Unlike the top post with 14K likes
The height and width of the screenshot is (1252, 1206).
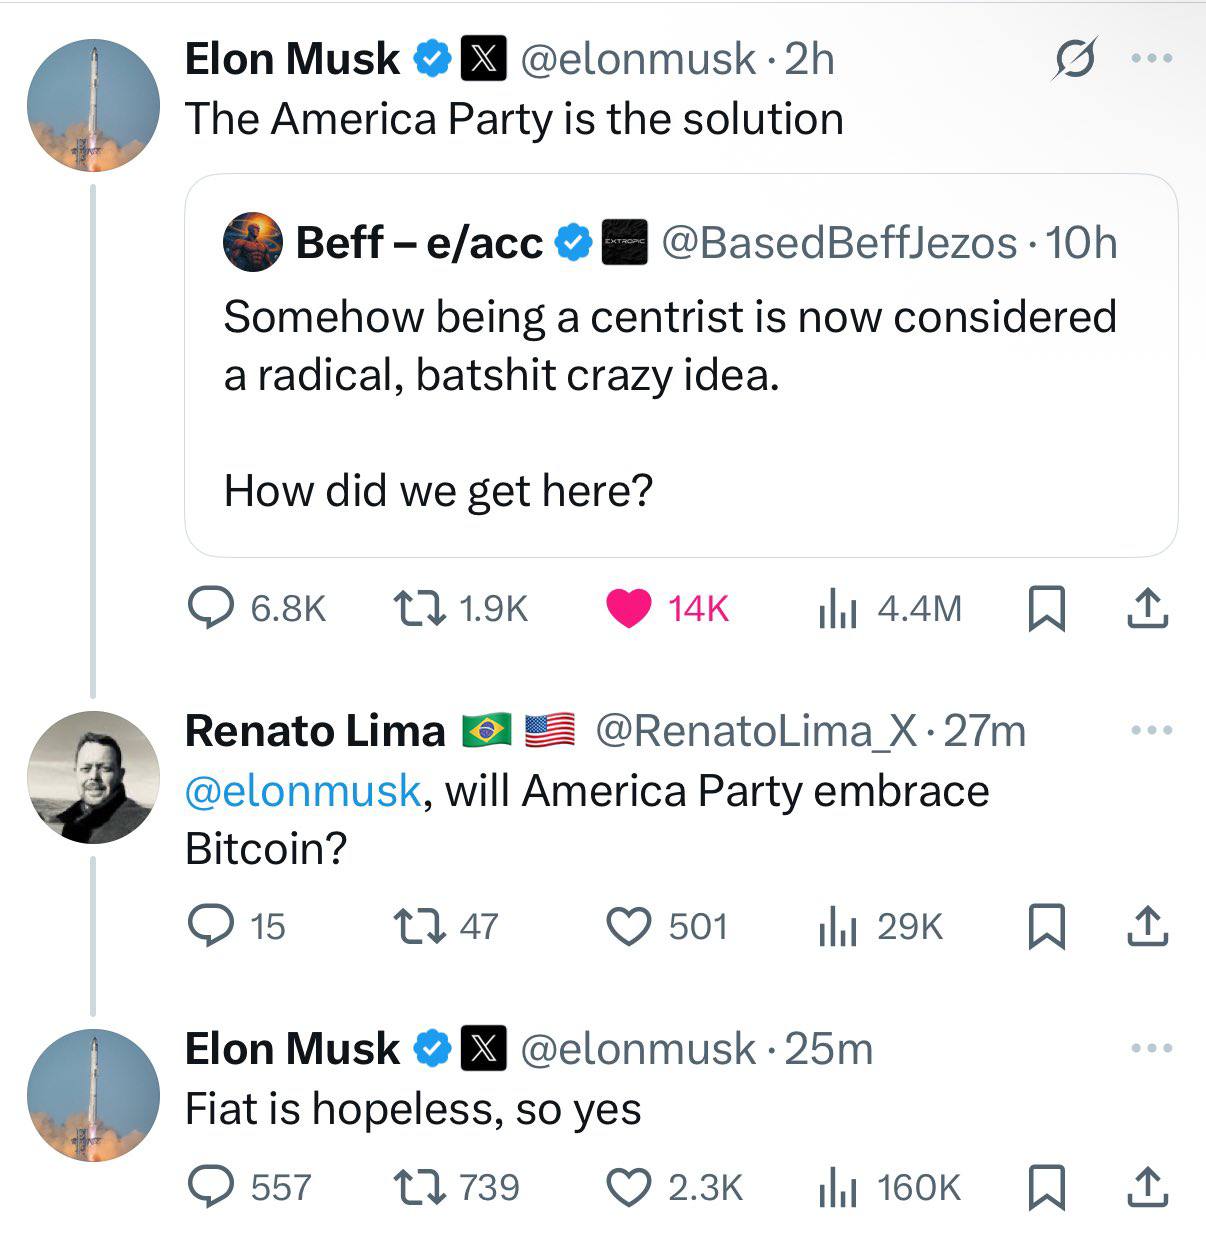[x=629, y=608]
